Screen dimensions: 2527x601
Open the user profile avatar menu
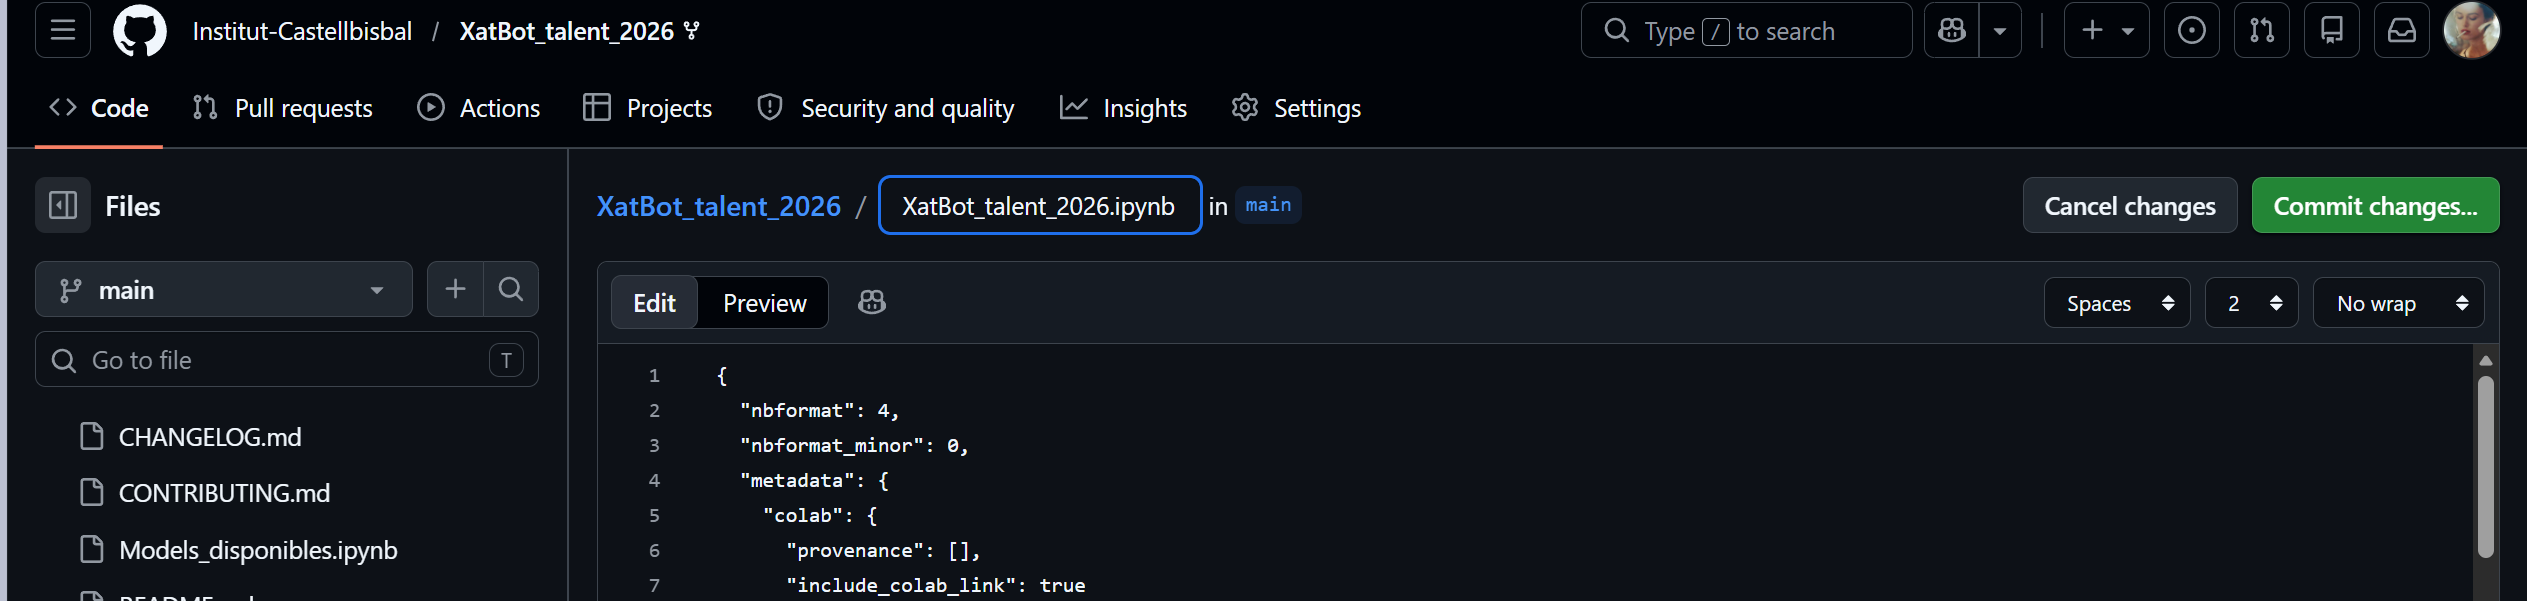coord(2471,30)
